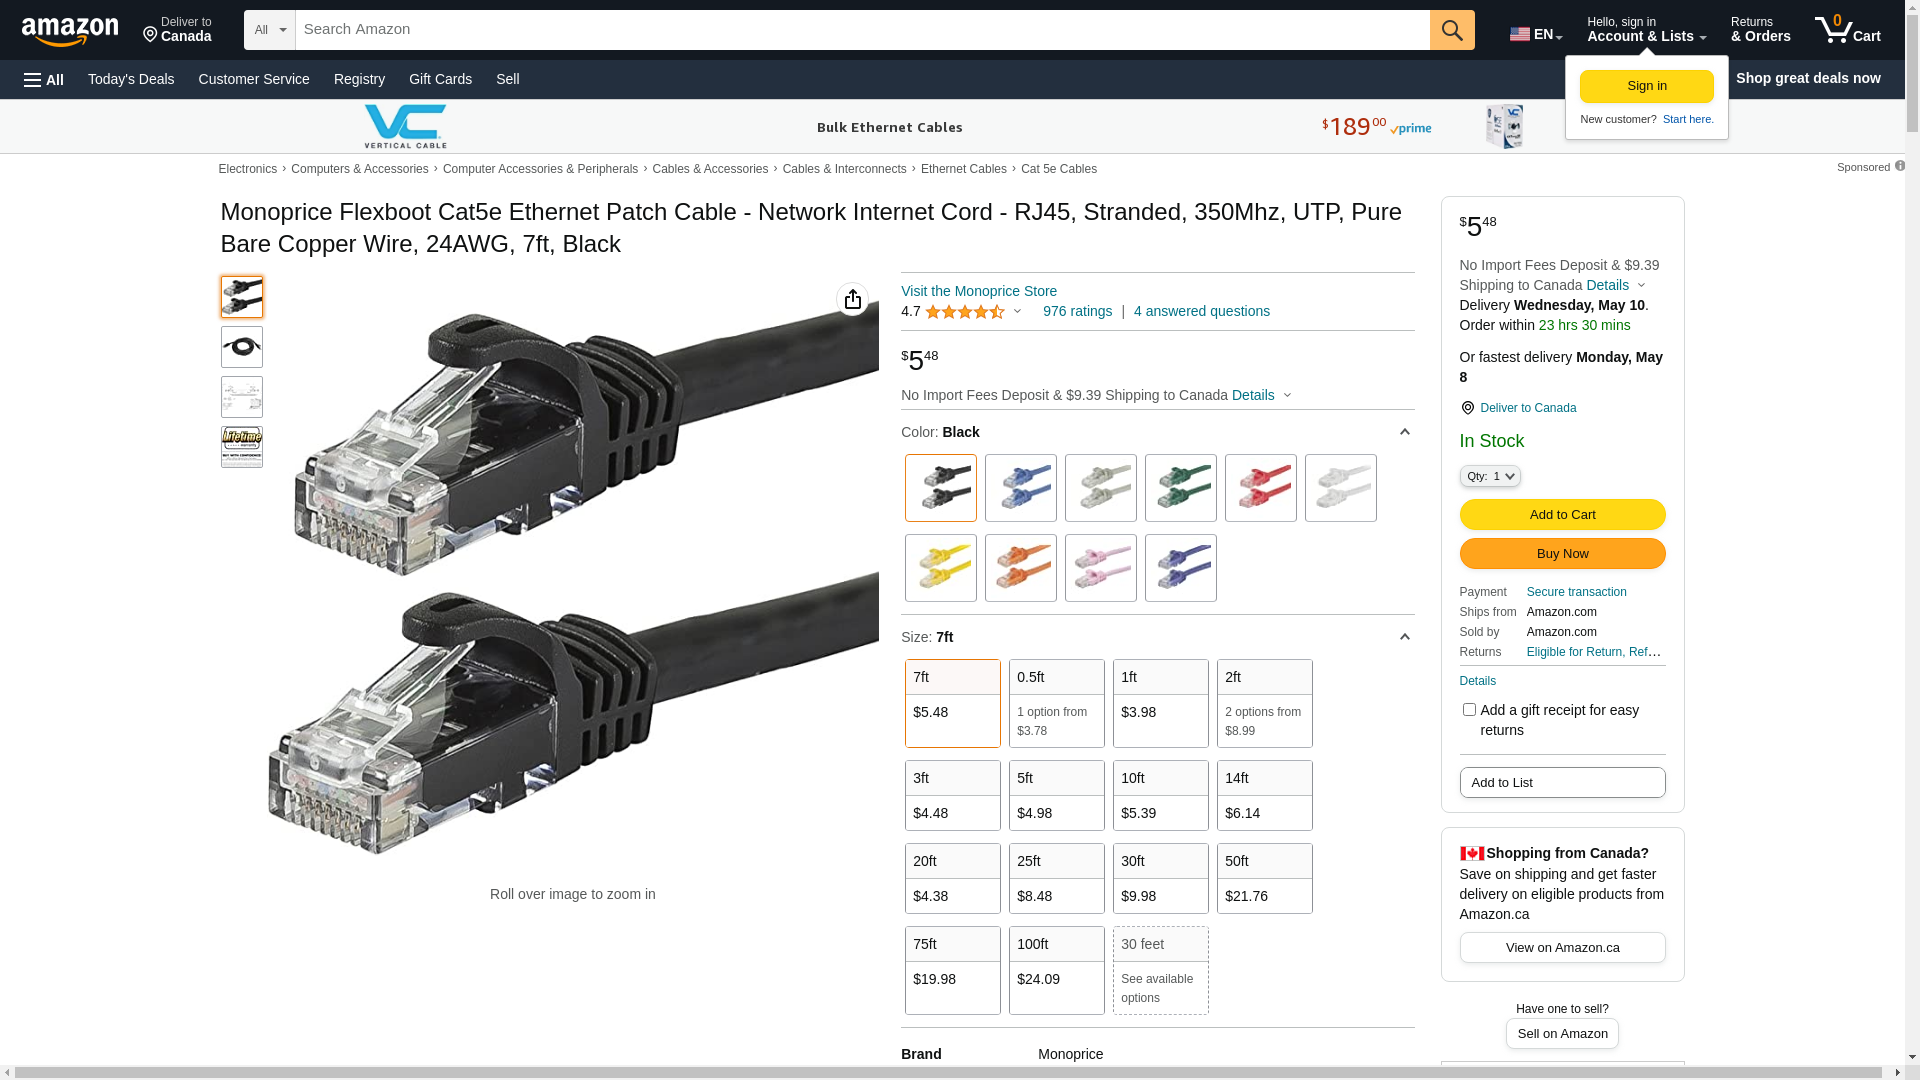Click the share icon on product image

pyautogui.click(x=852, y=299)
